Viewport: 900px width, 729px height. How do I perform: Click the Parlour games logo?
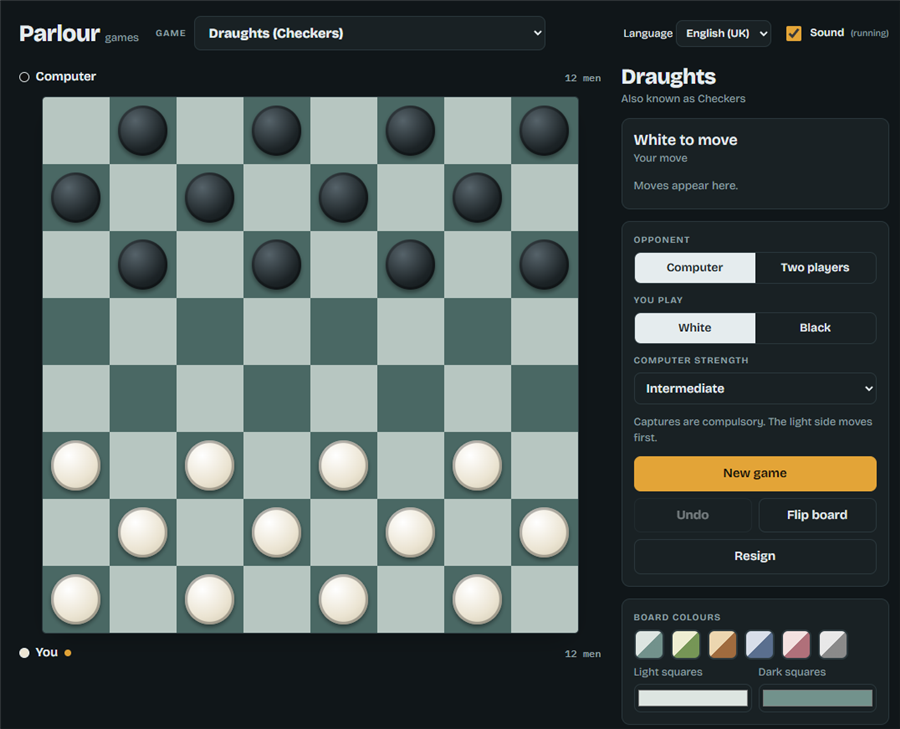tap(79, 34)
